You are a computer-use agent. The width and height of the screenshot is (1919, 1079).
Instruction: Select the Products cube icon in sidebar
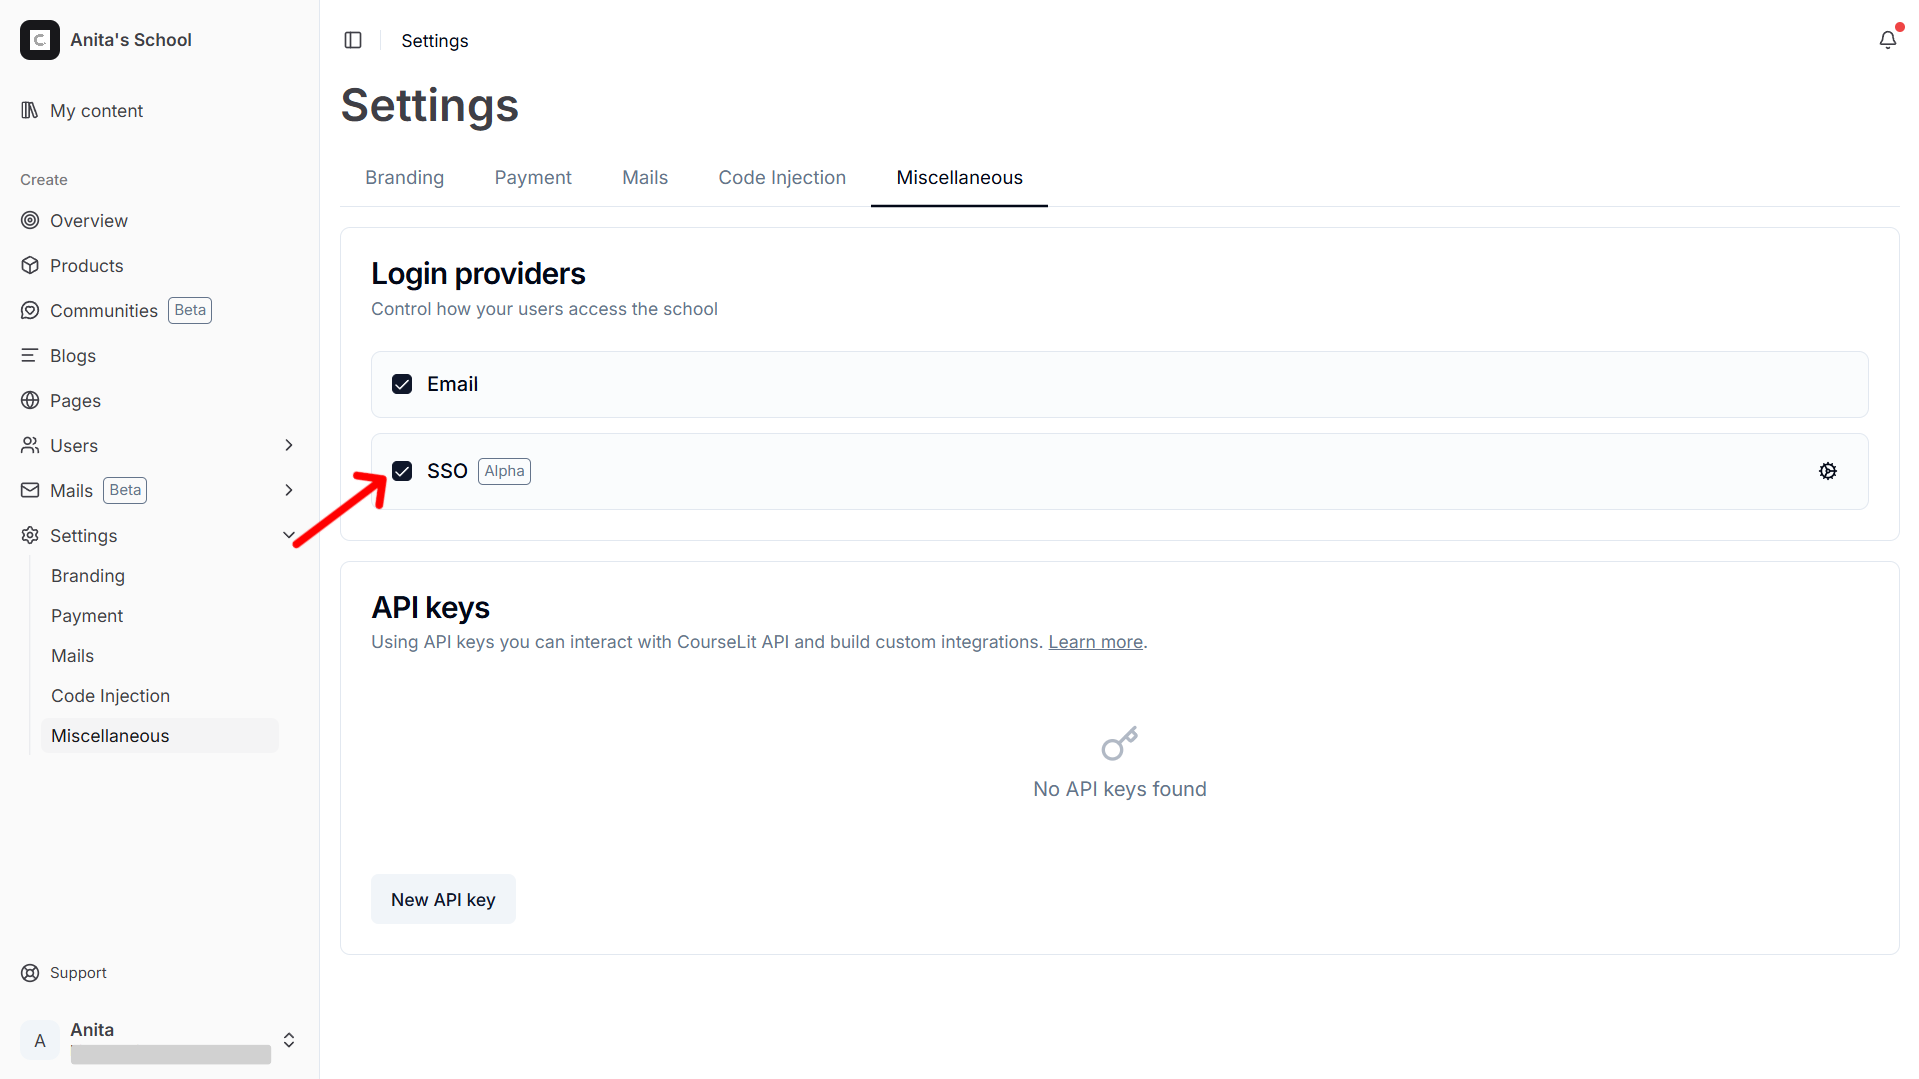click(30, 265)
